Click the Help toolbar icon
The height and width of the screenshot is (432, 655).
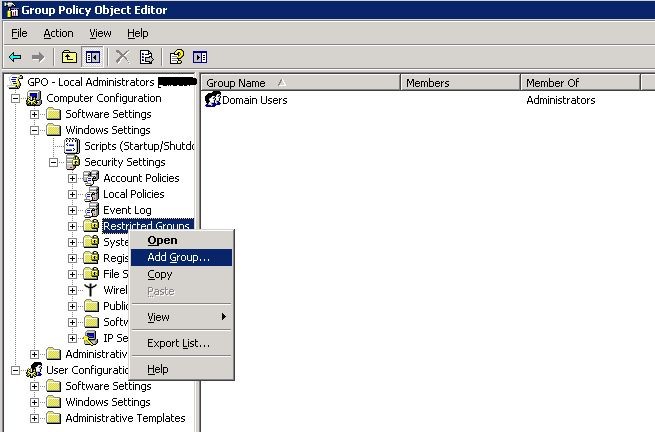pyautogui.click(x=177, y=57)
